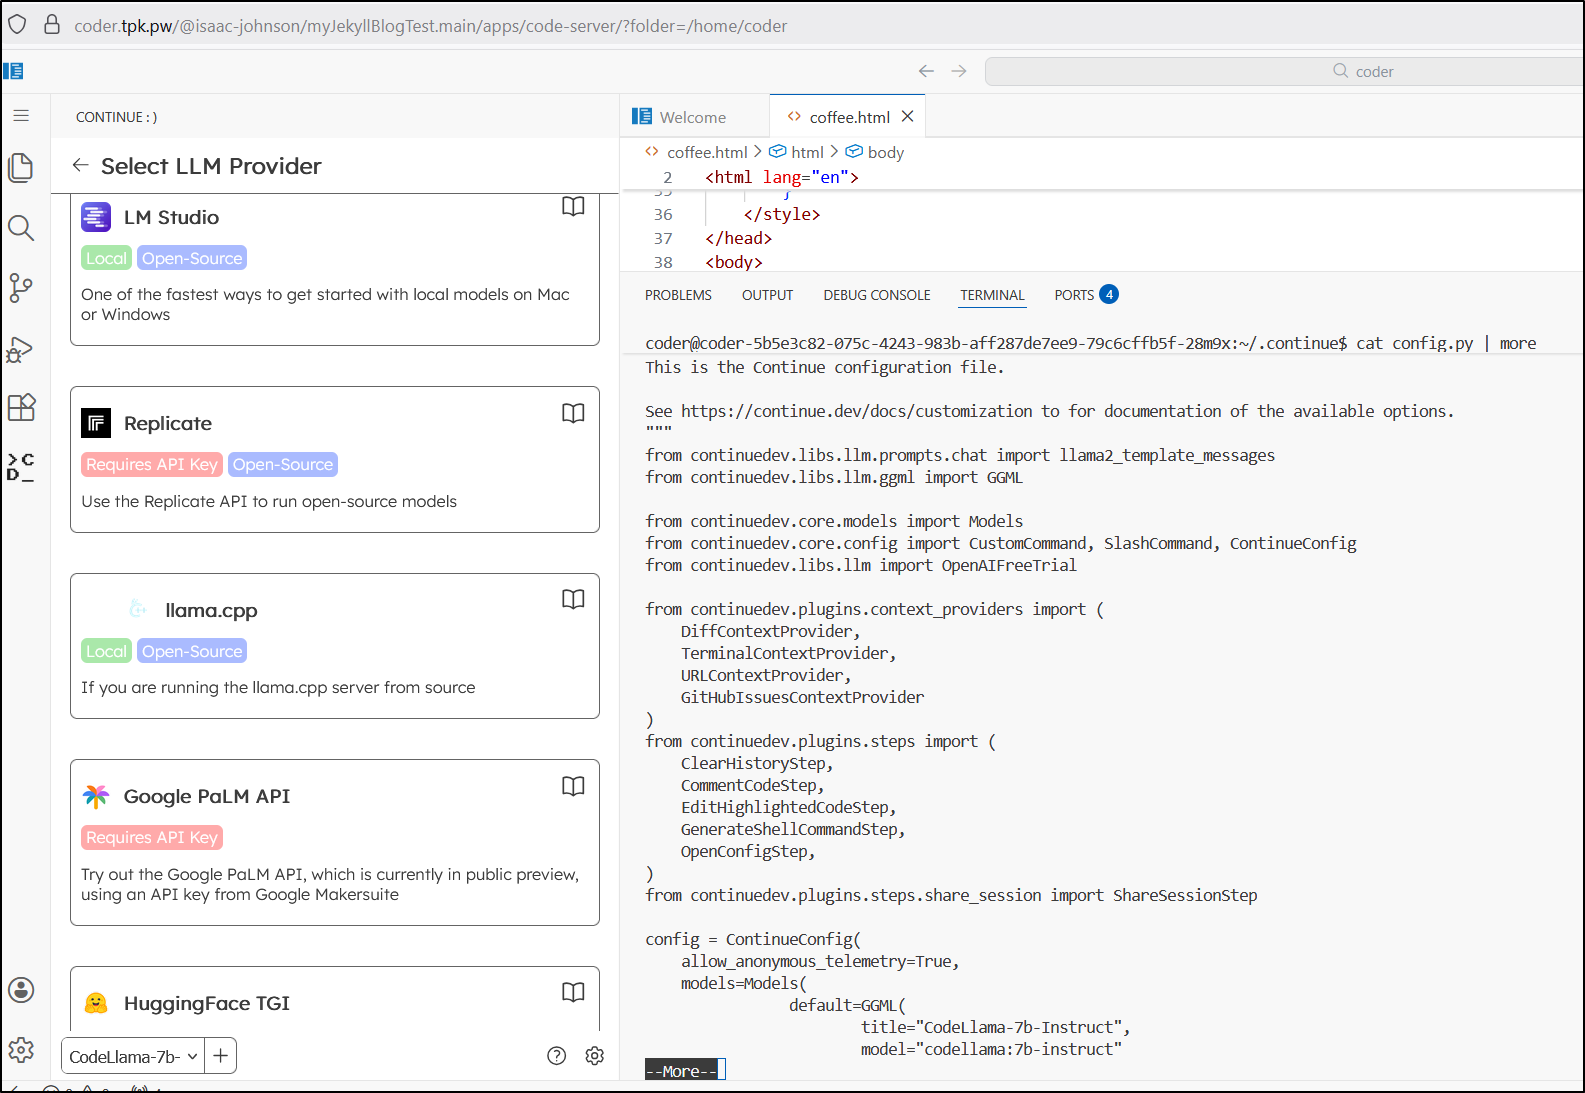Switch to the PORTS panel tab
Image resolution: width=1585 pixels, height=1093 pixels.
[1074, 295]
